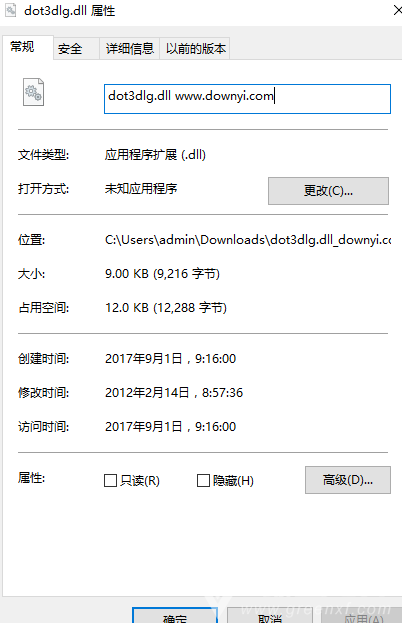Enable the 只读(R) checkbox

tap(110, 480)
